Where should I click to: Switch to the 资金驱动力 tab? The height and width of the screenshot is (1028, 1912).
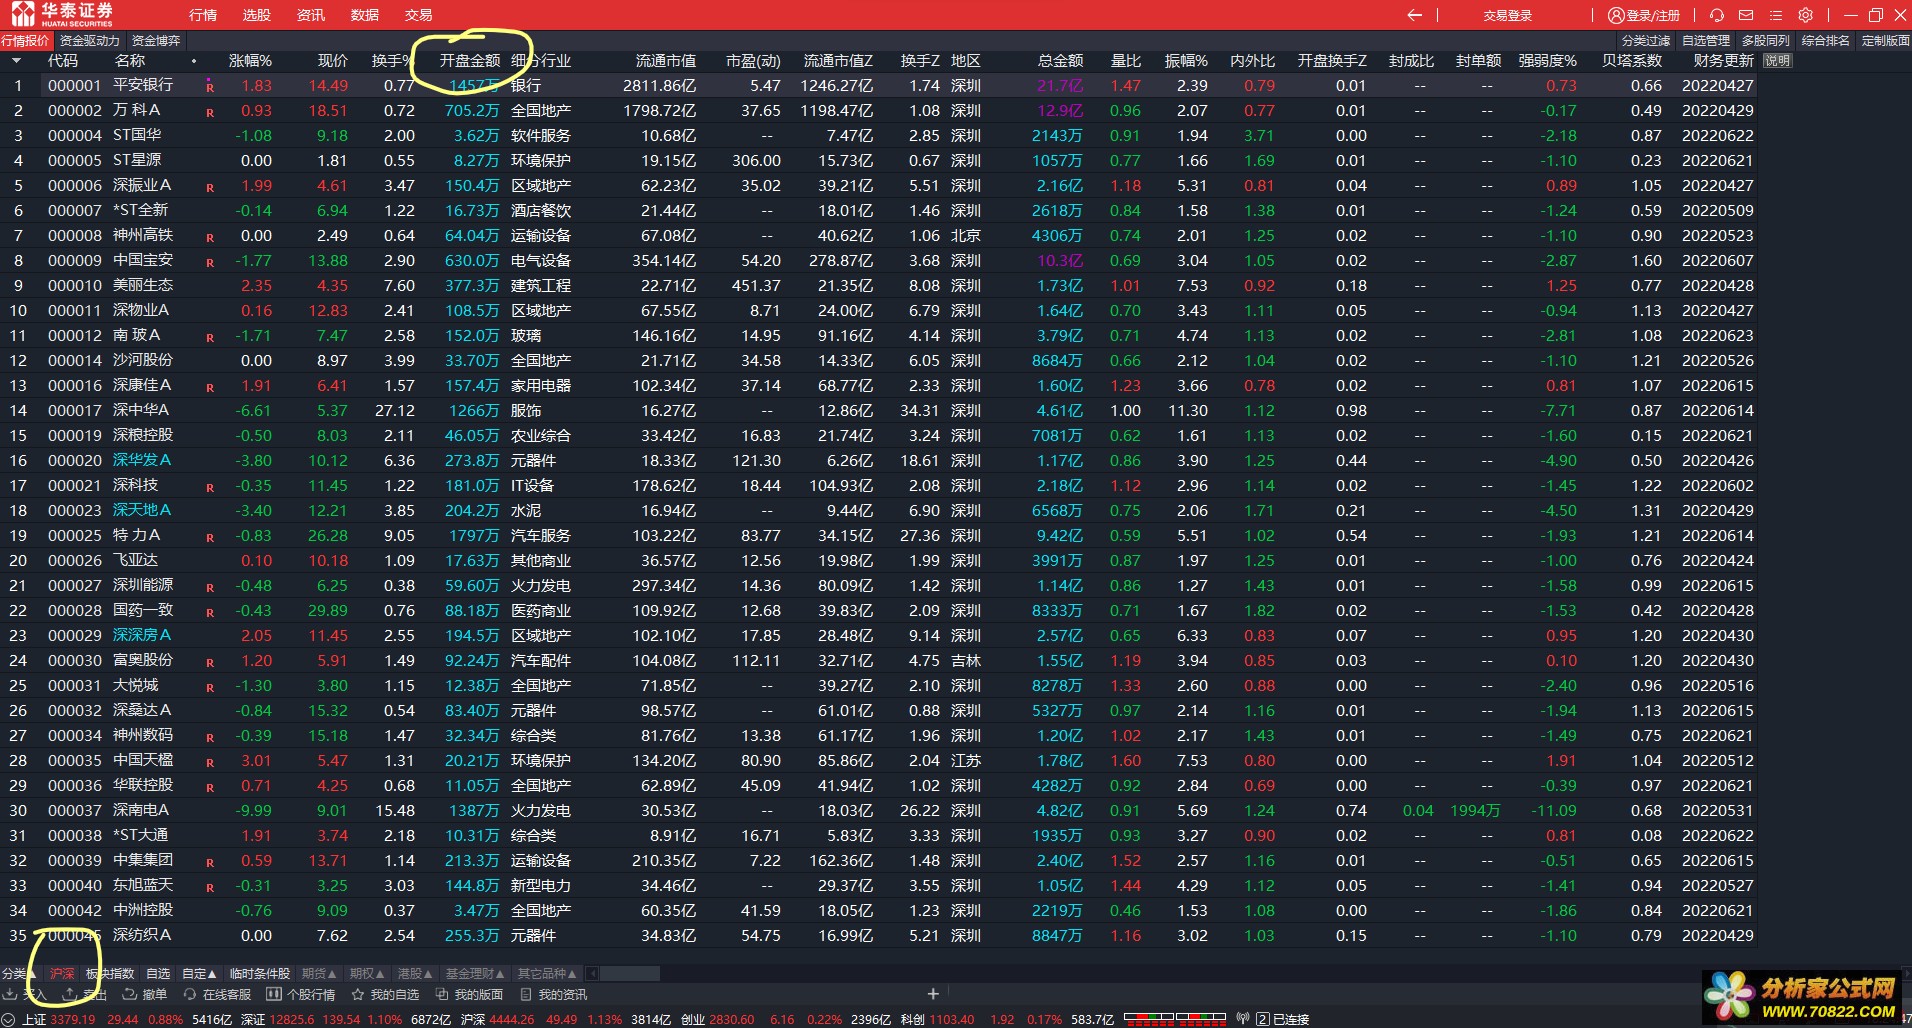[89, 41]
